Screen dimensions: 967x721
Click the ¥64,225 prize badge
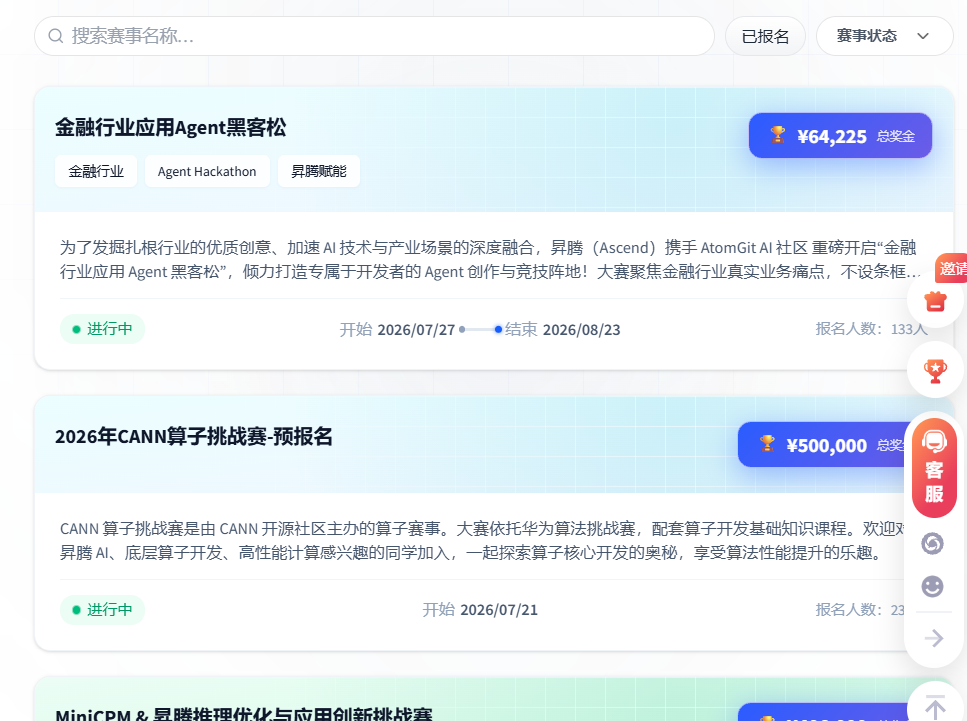coord(840,136)
